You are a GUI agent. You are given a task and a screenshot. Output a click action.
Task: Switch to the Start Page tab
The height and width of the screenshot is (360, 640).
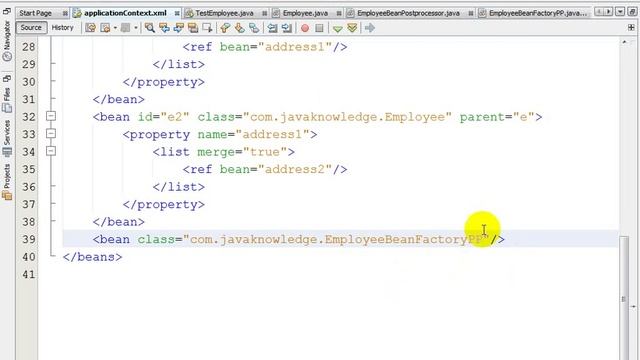35,13
